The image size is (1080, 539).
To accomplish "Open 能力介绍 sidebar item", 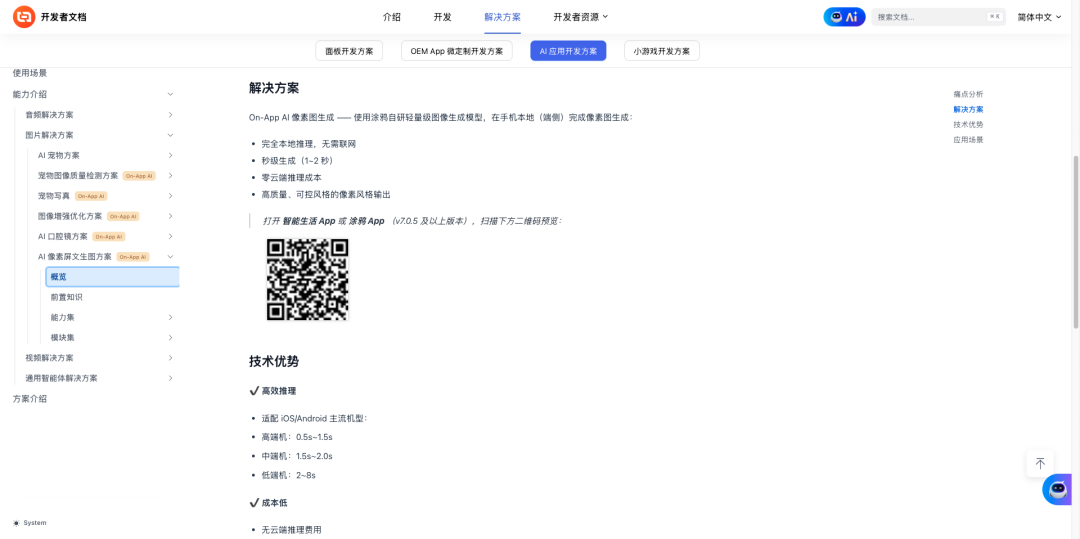I will coord(30,94).
